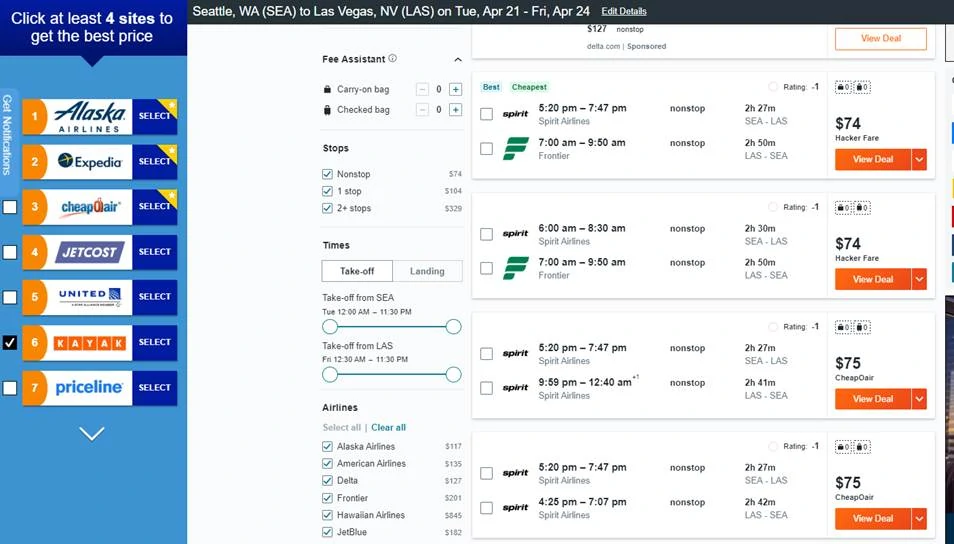This screenshot has width=954, height=544.
Task: Click the Frontier logo in the 5:20 pm result
Action: coord(516,148)
